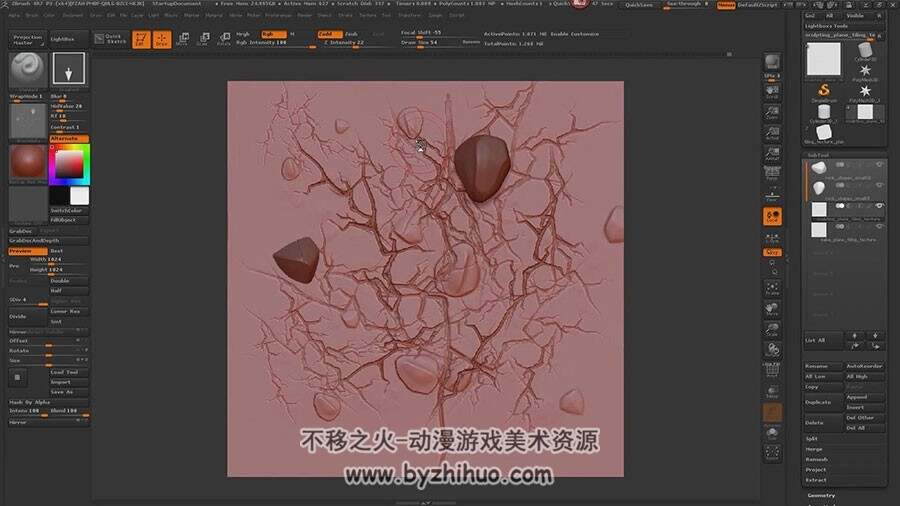Click the Rotate view icon in right shelf
Viewport: 900px width, 506px height.
coord(772,351)
